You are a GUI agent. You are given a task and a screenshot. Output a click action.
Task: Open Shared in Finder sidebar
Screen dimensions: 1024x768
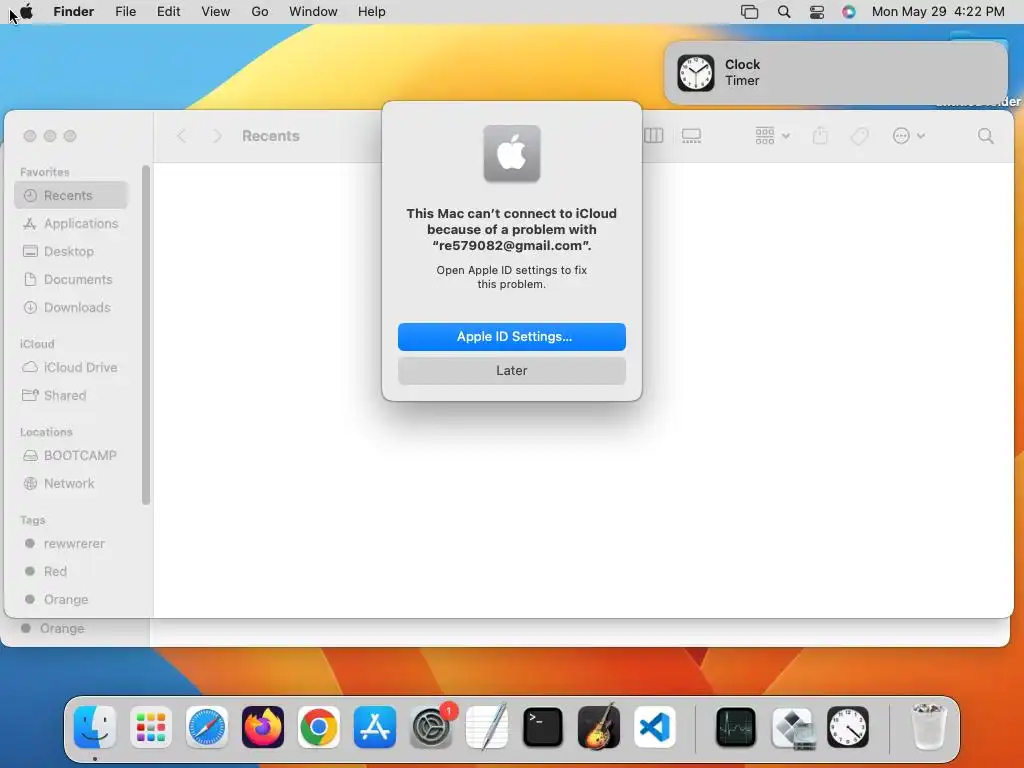pos(71,396)
